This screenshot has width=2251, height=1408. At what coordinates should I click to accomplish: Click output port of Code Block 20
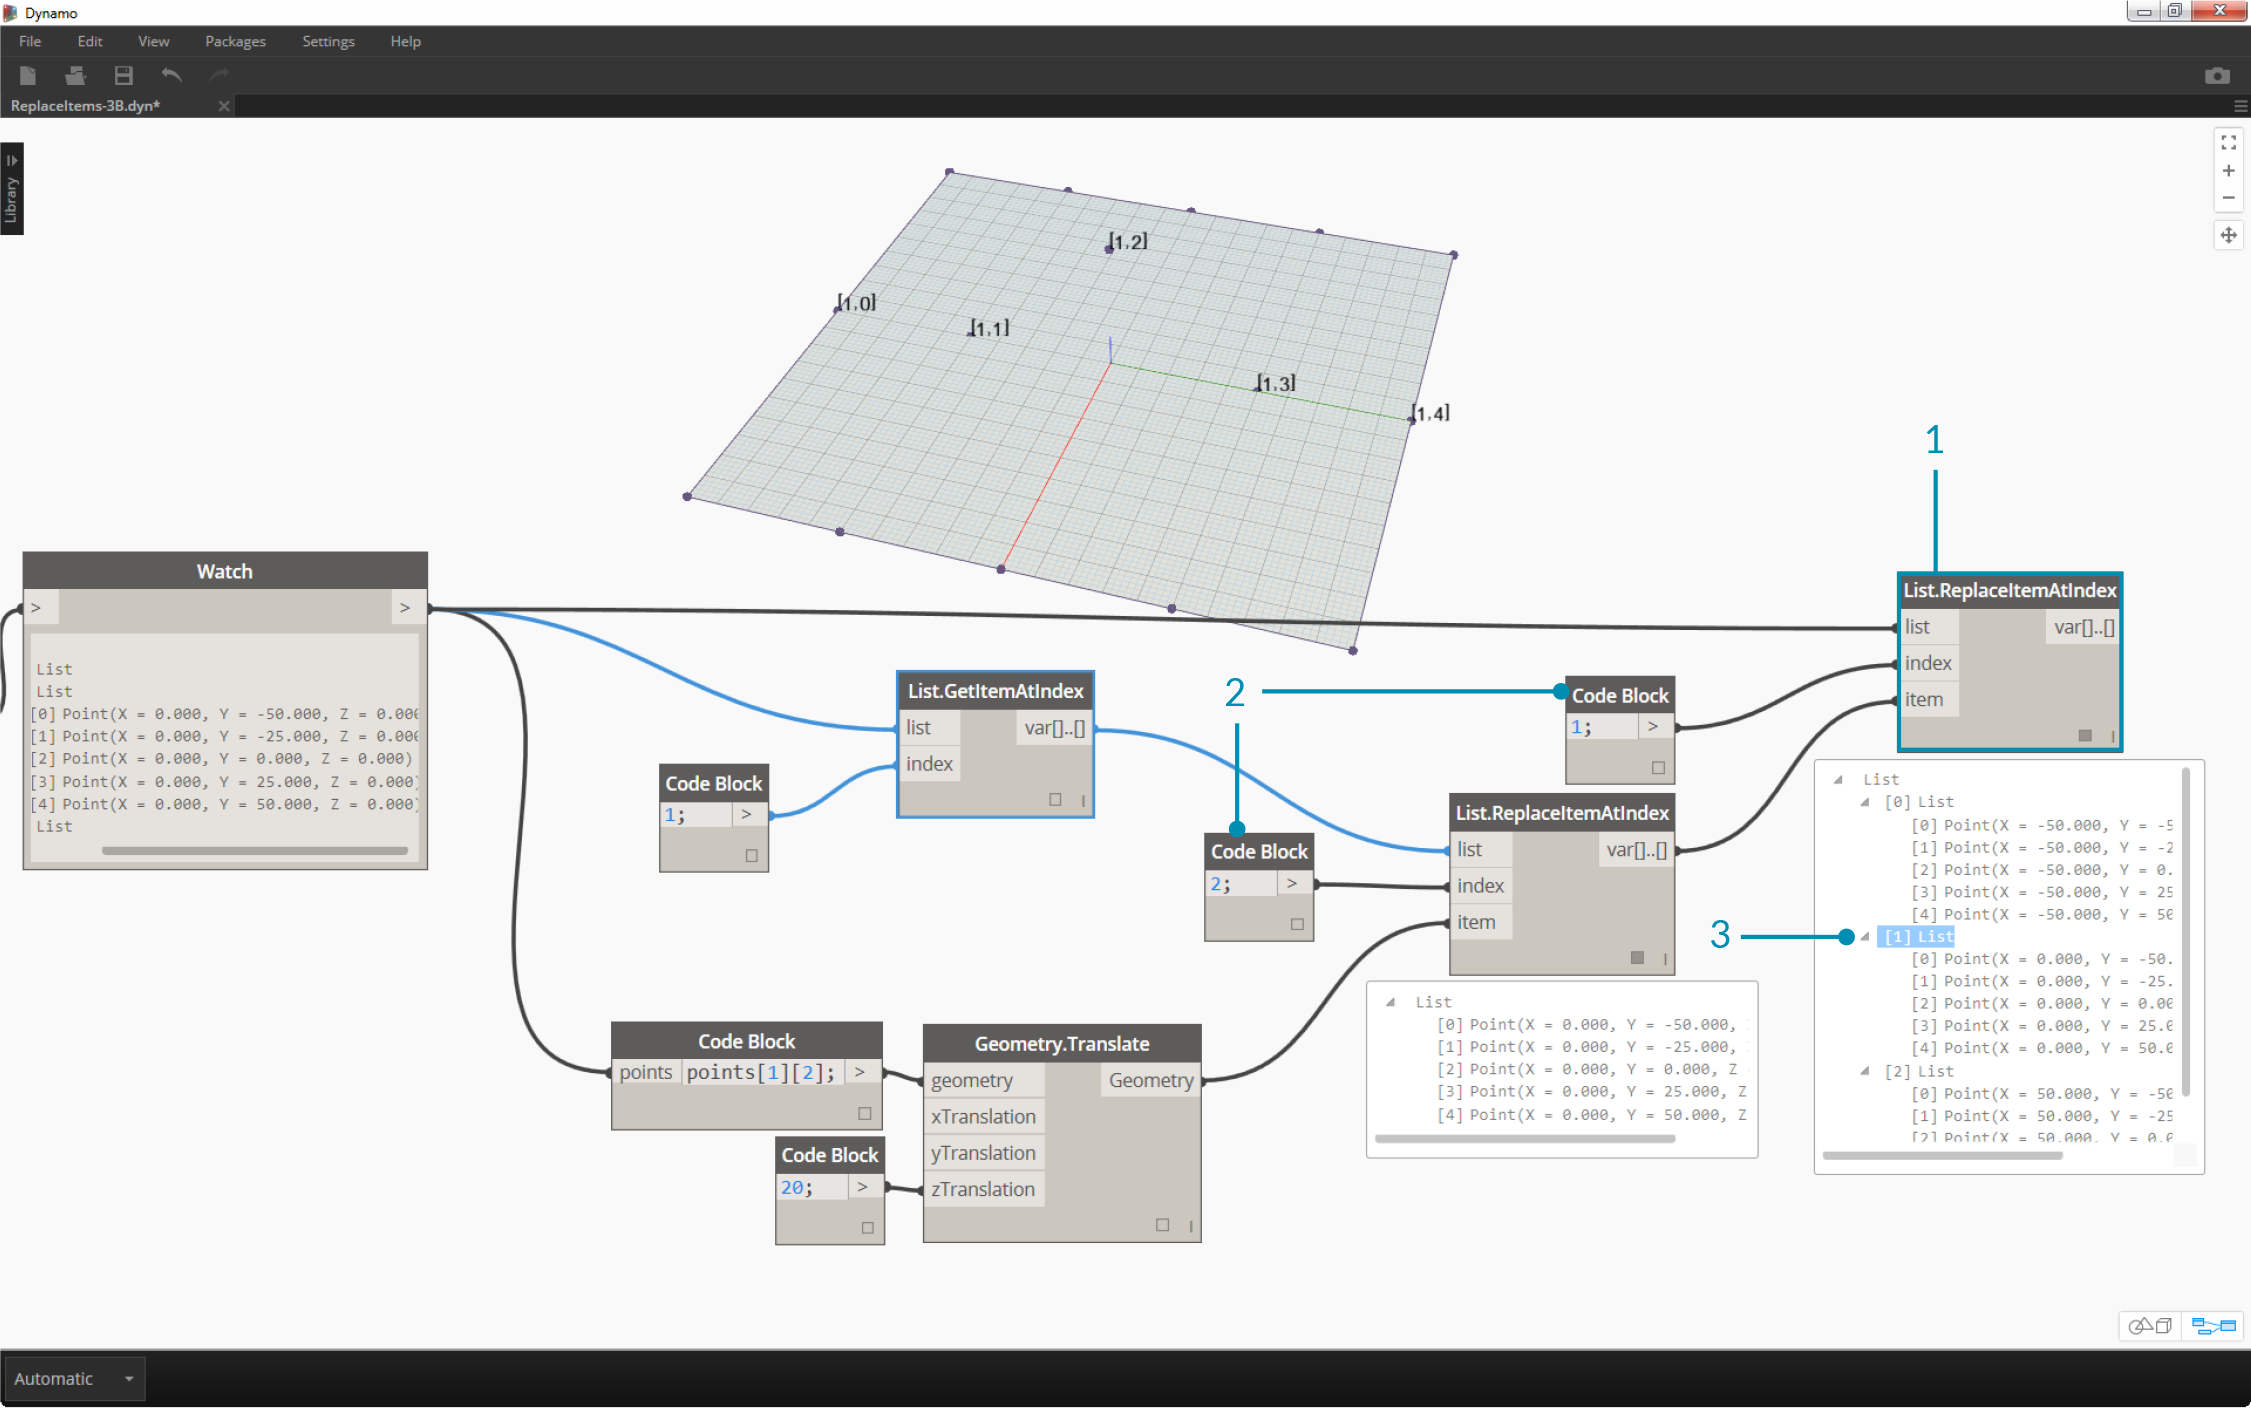click(863, 1187)
